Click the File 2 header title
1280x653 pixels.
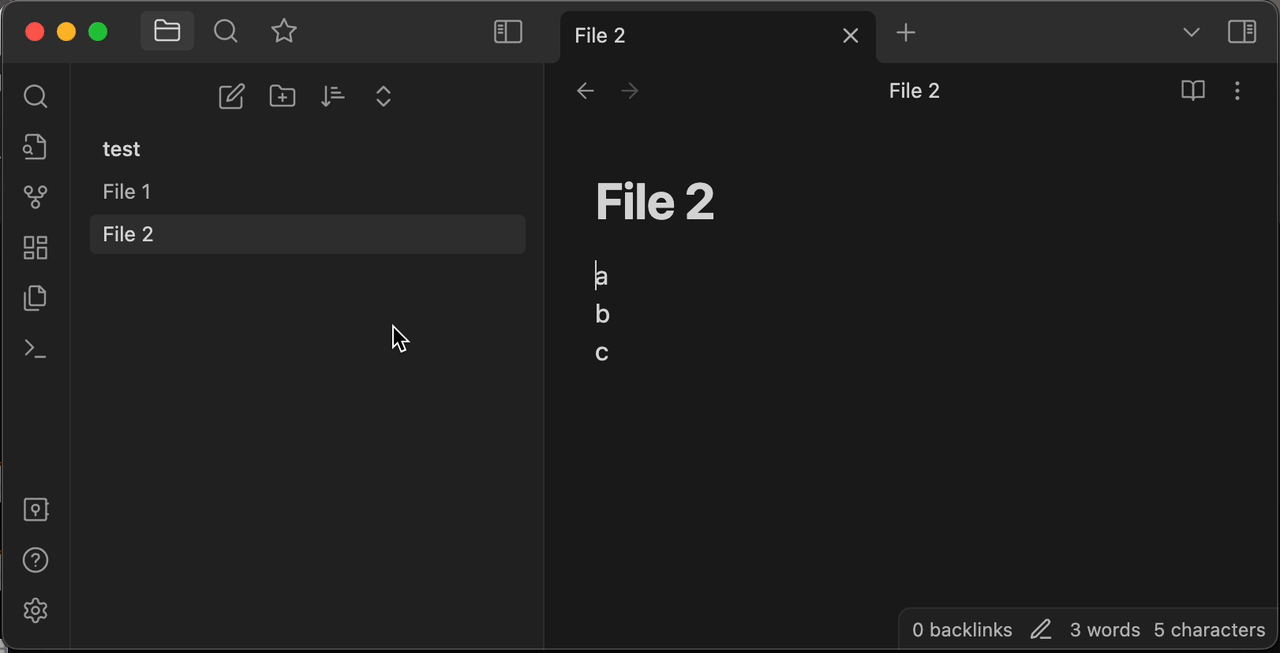(914, 91)
